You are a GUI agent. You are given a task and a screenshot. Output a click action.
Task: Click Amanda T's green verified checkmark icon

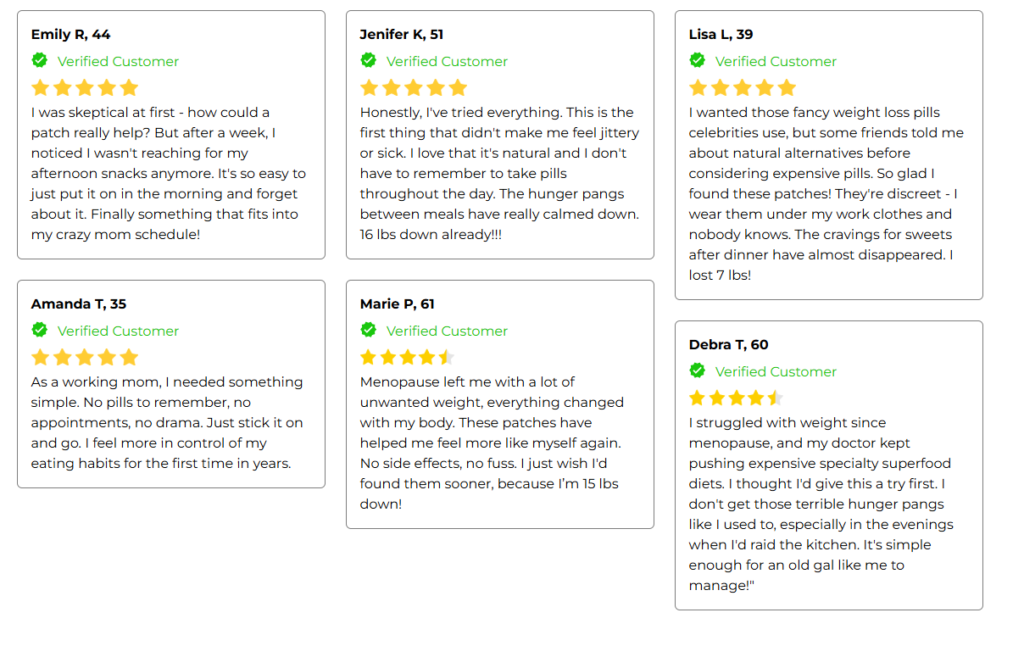[40, 330]
